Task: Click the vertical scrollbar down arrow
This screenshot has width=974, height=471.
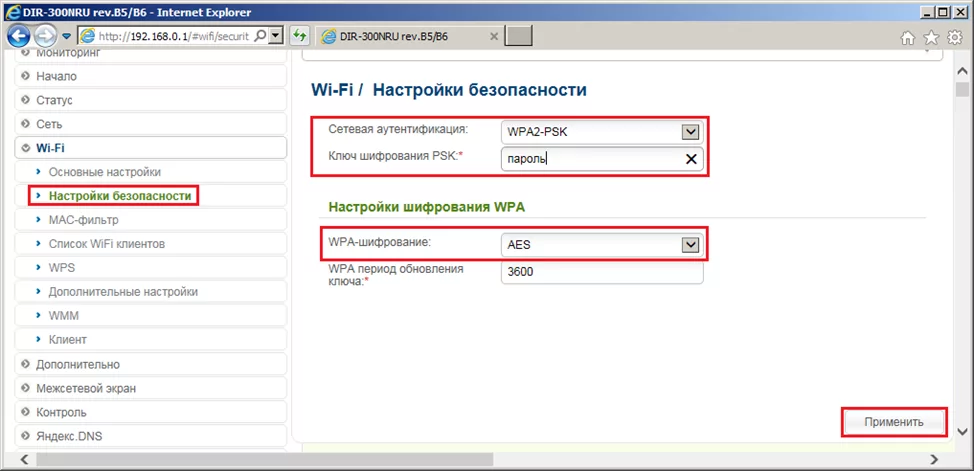Action: point(962,431)
